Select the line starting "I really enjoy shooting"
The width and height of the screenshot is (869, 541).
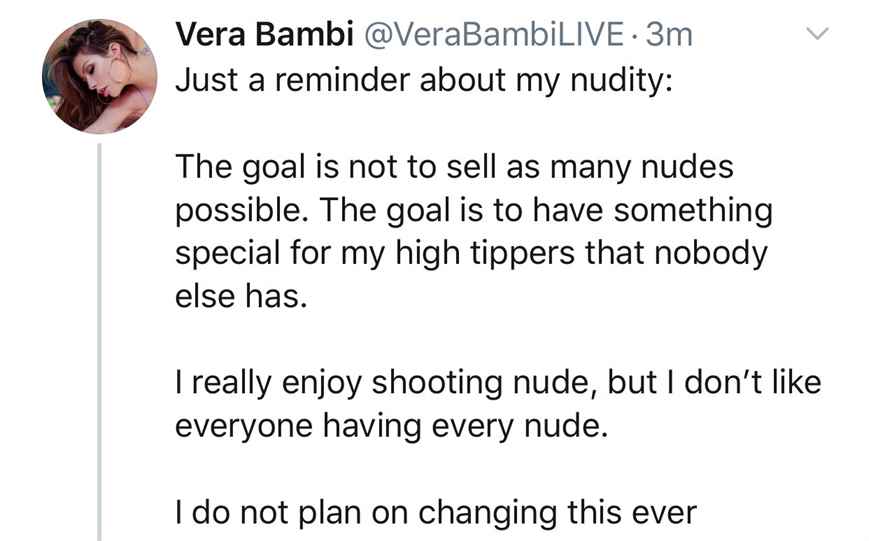coord(498,384)
